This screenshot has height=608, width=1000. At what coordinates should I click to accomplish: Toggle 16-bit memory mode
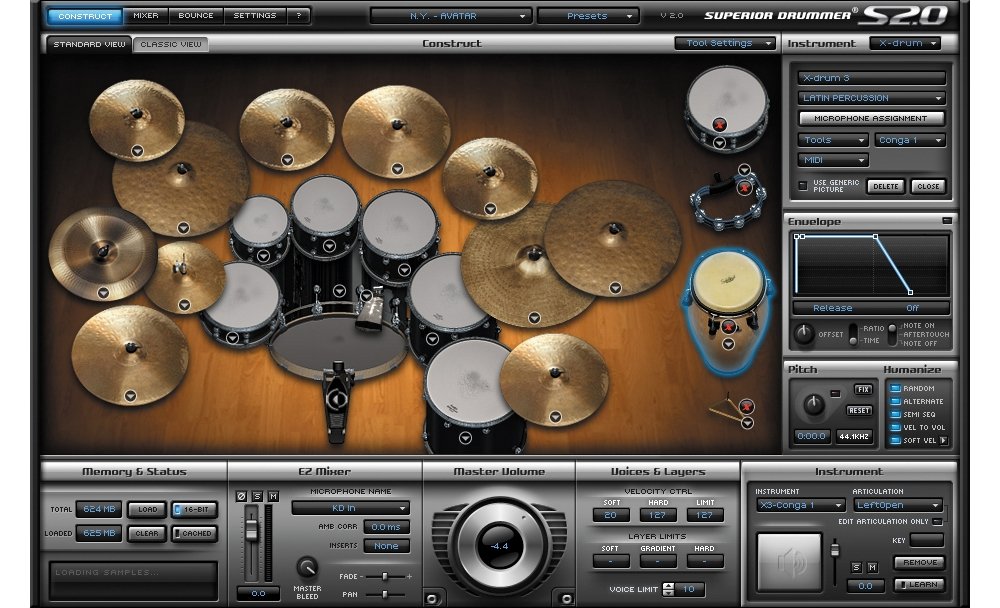tap(193, 509)
